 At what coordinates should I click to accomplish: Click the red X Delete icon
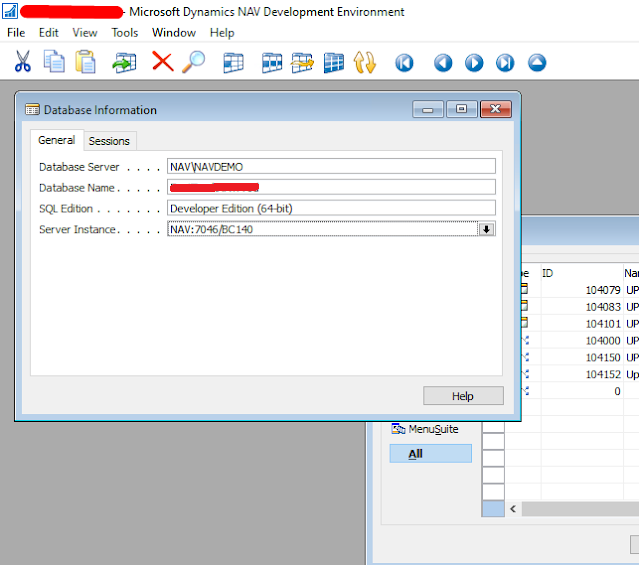pyautogui.click(x=163, y=62)
